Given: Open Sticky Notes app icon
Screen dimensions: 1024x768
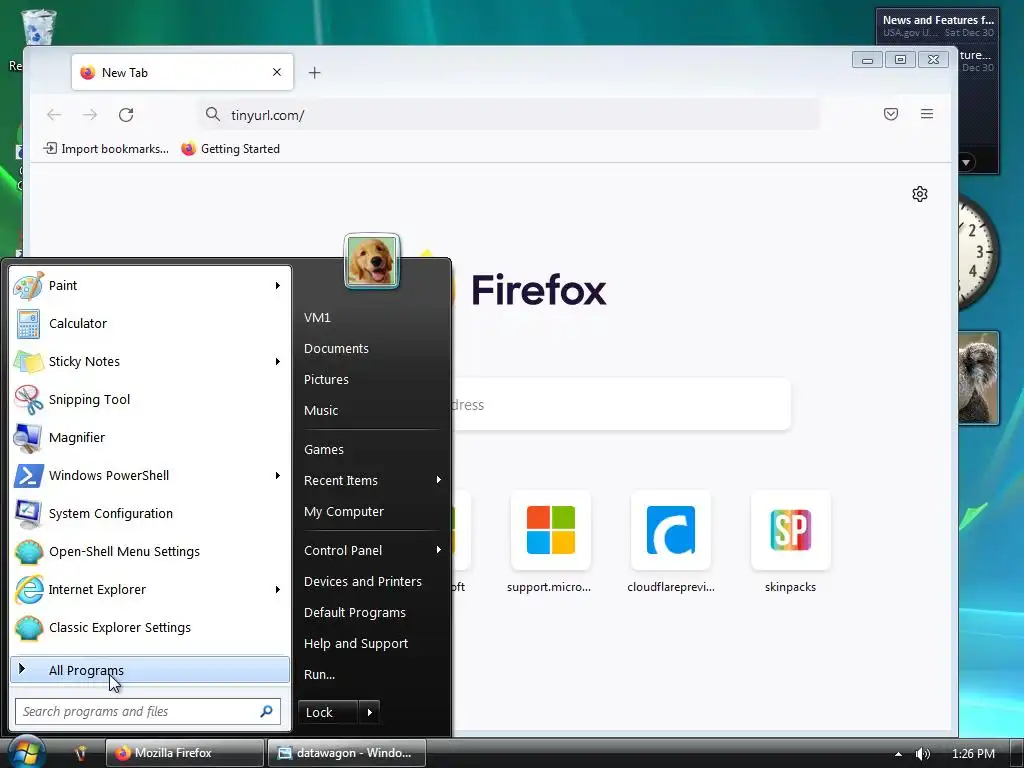Looking at the screenshot, I should tap(28, 361).
